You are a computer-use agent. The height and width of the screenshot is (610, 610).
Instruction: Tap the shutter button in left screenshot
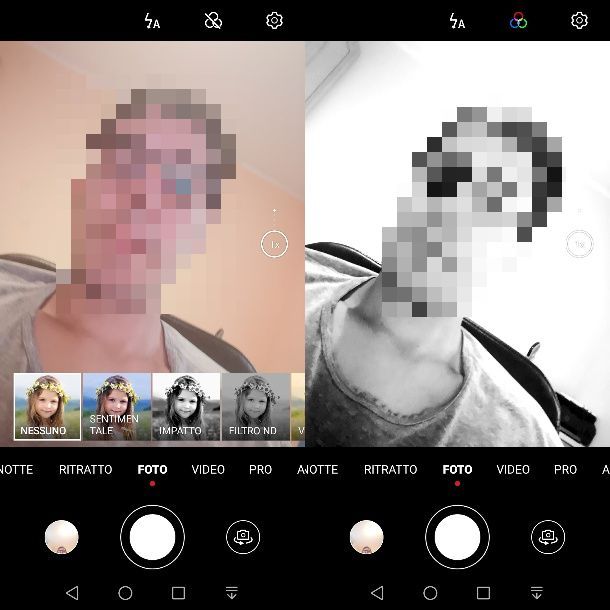pos(152,537)
